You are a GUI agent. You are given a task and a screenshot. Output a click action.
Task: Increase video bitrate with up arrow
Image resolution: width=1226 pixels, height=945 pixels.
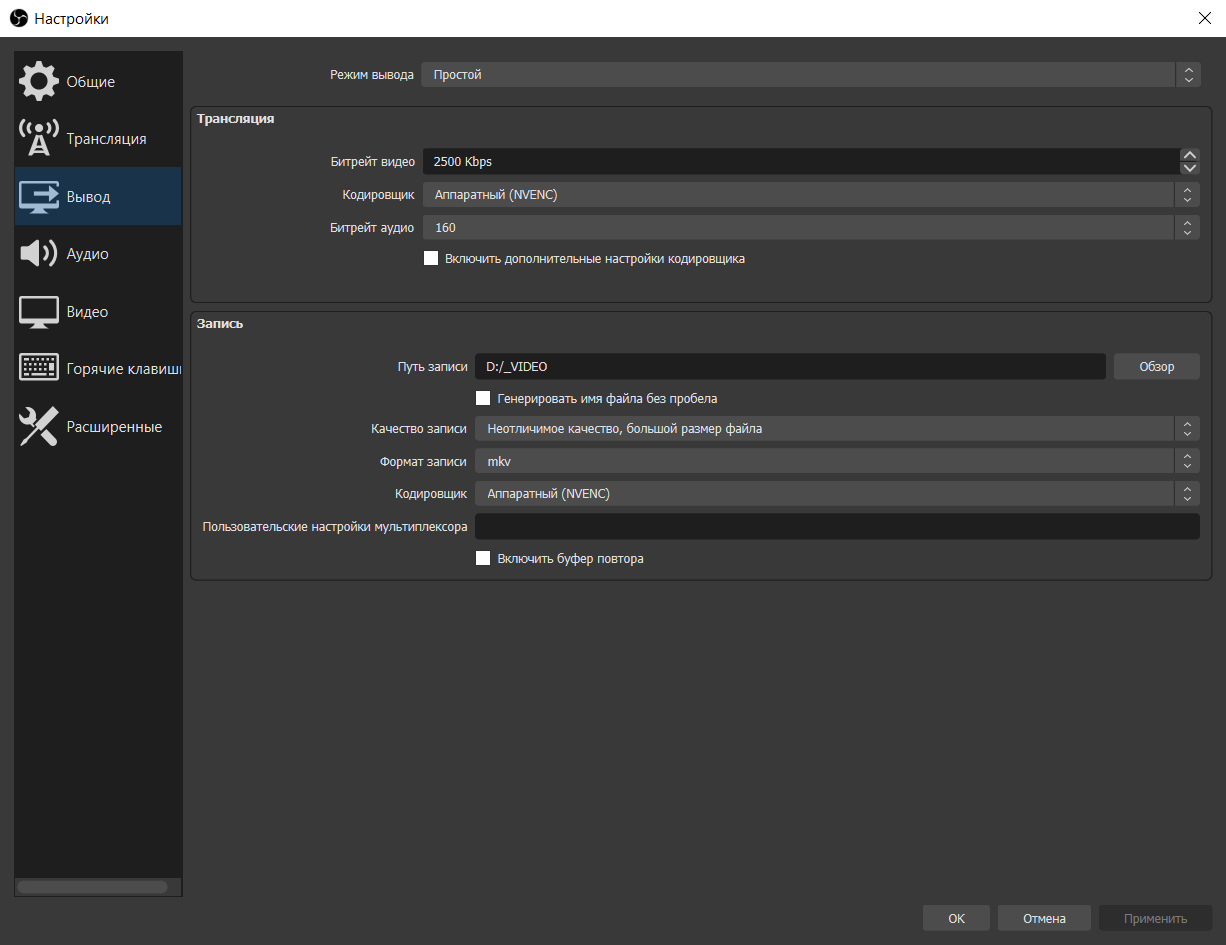coord(1189,155)
